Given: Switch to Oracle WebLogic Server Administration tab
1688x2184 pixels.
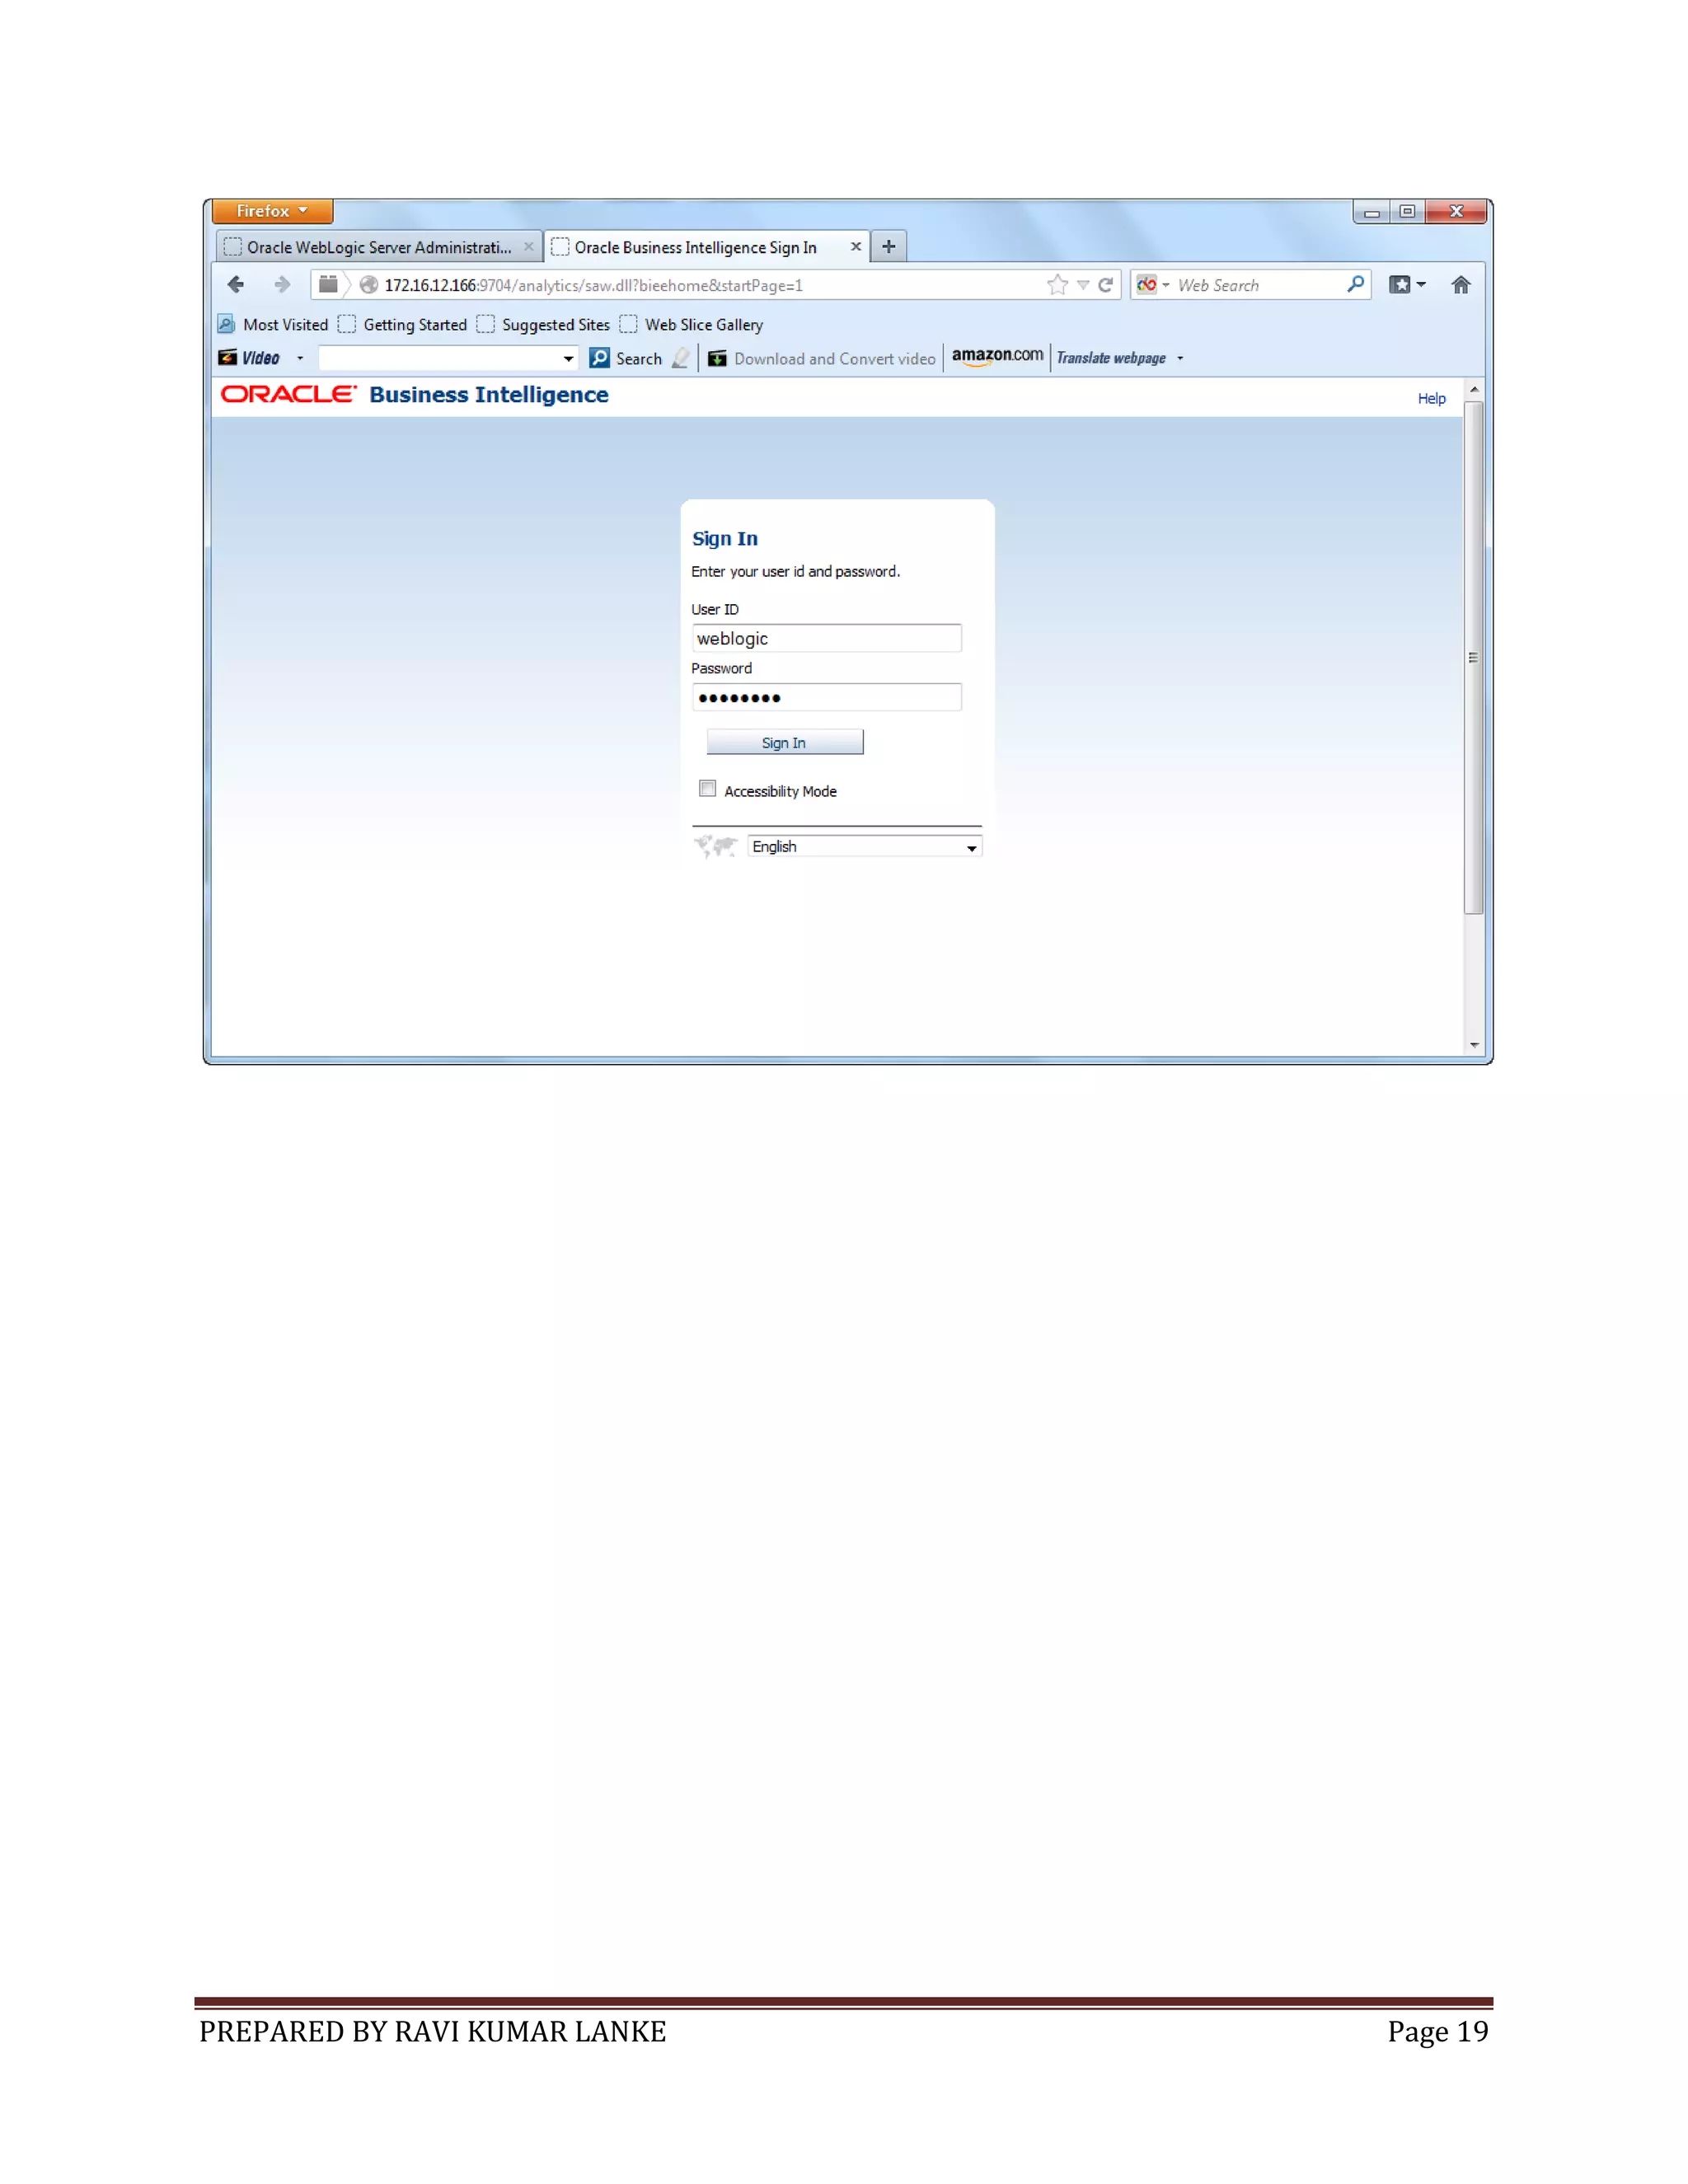Looking at the screenshot, I should coord(379,247).
